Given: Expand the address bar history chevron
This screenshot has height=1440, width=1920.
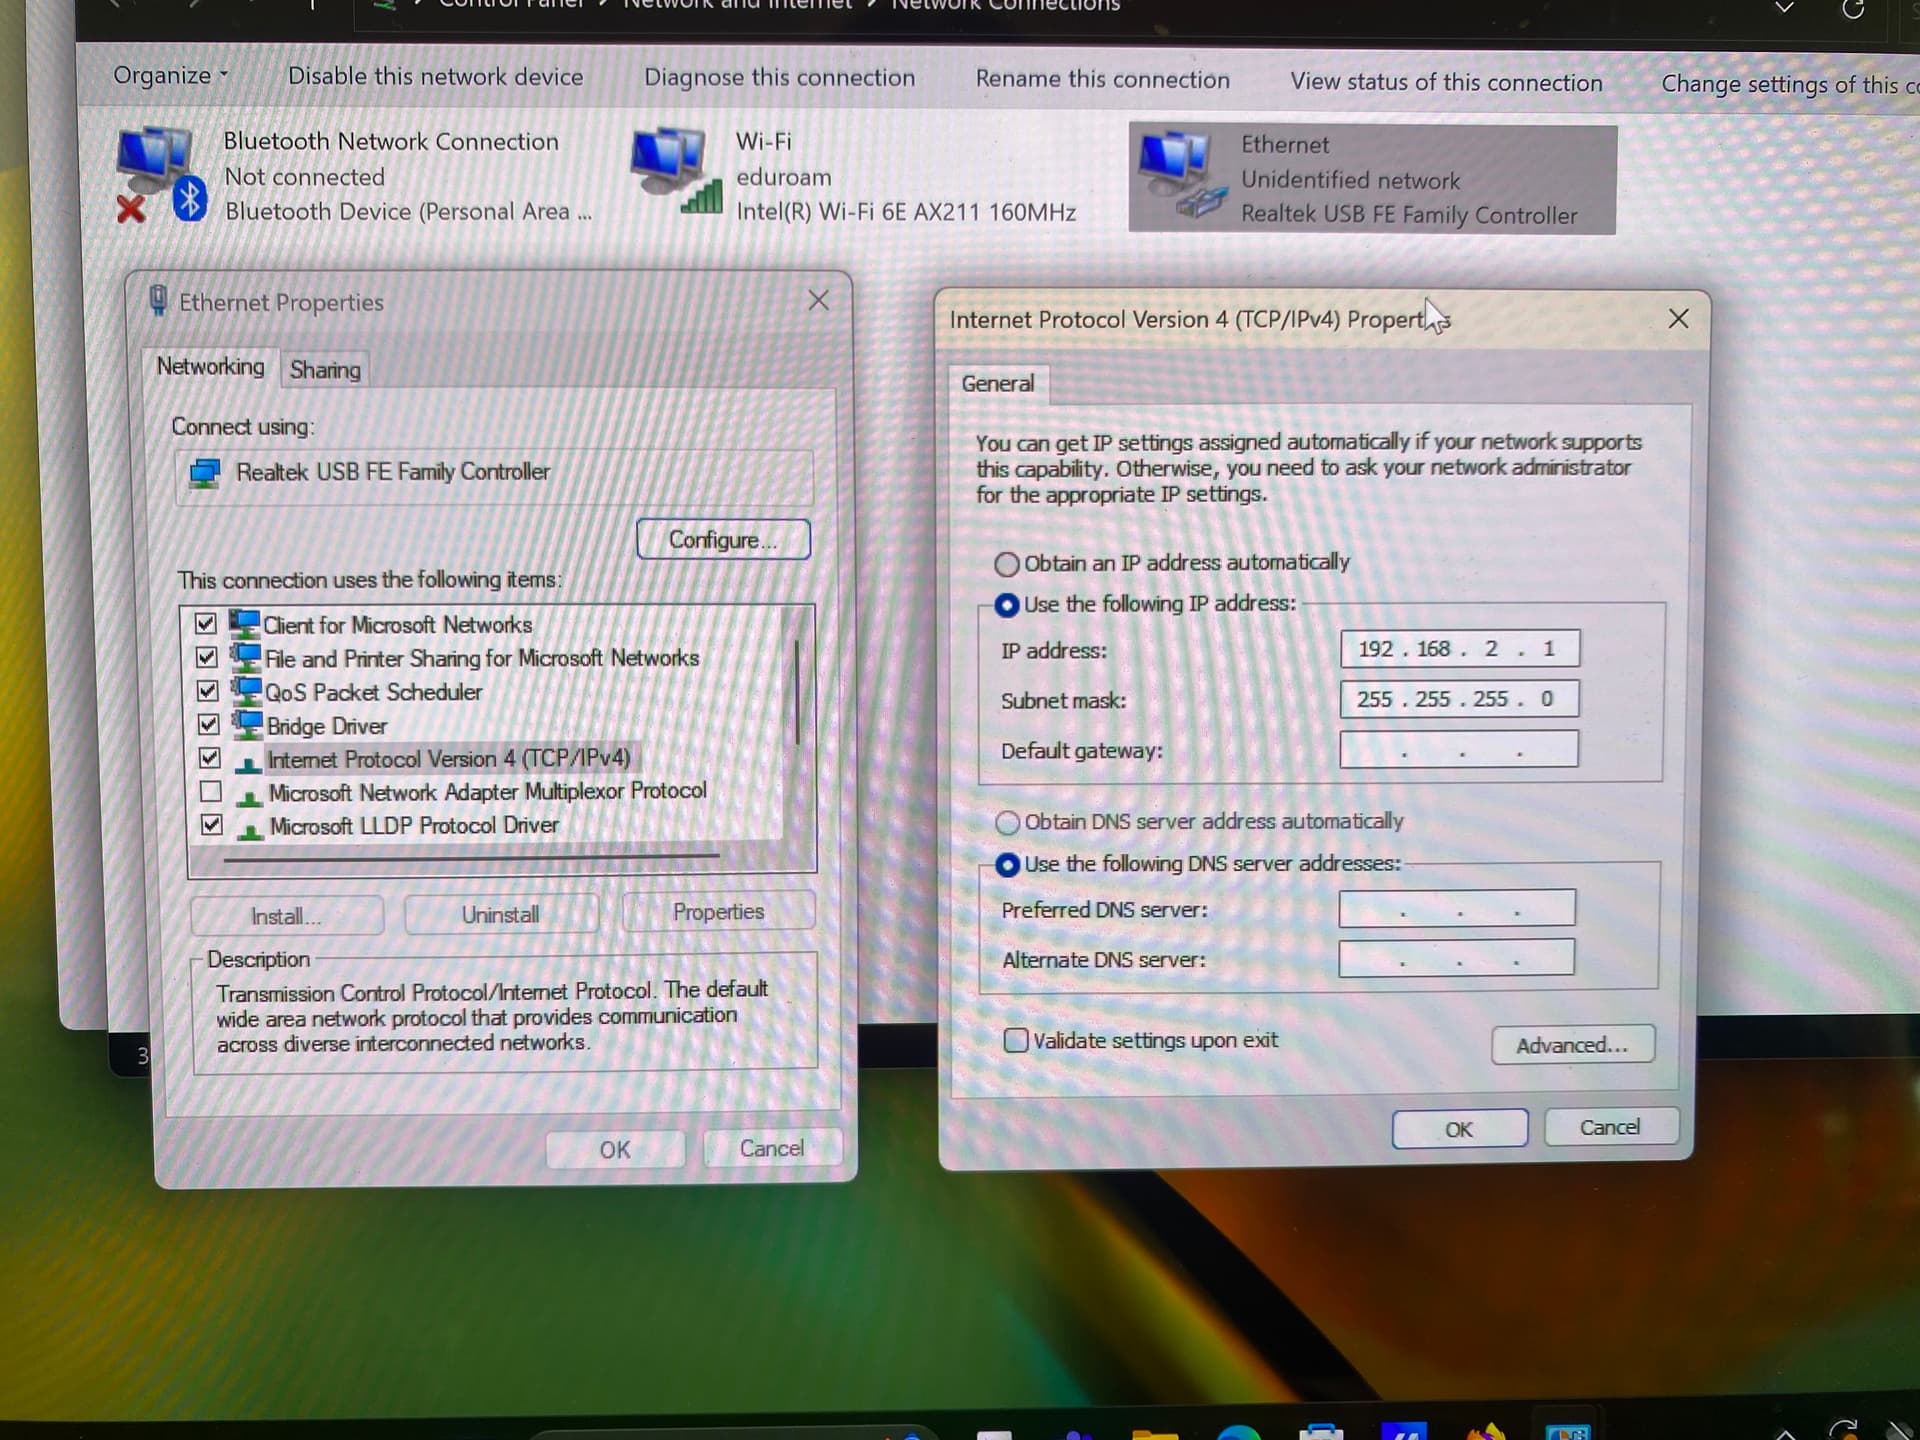Looking at the screenshot, I should (1784, 8).
